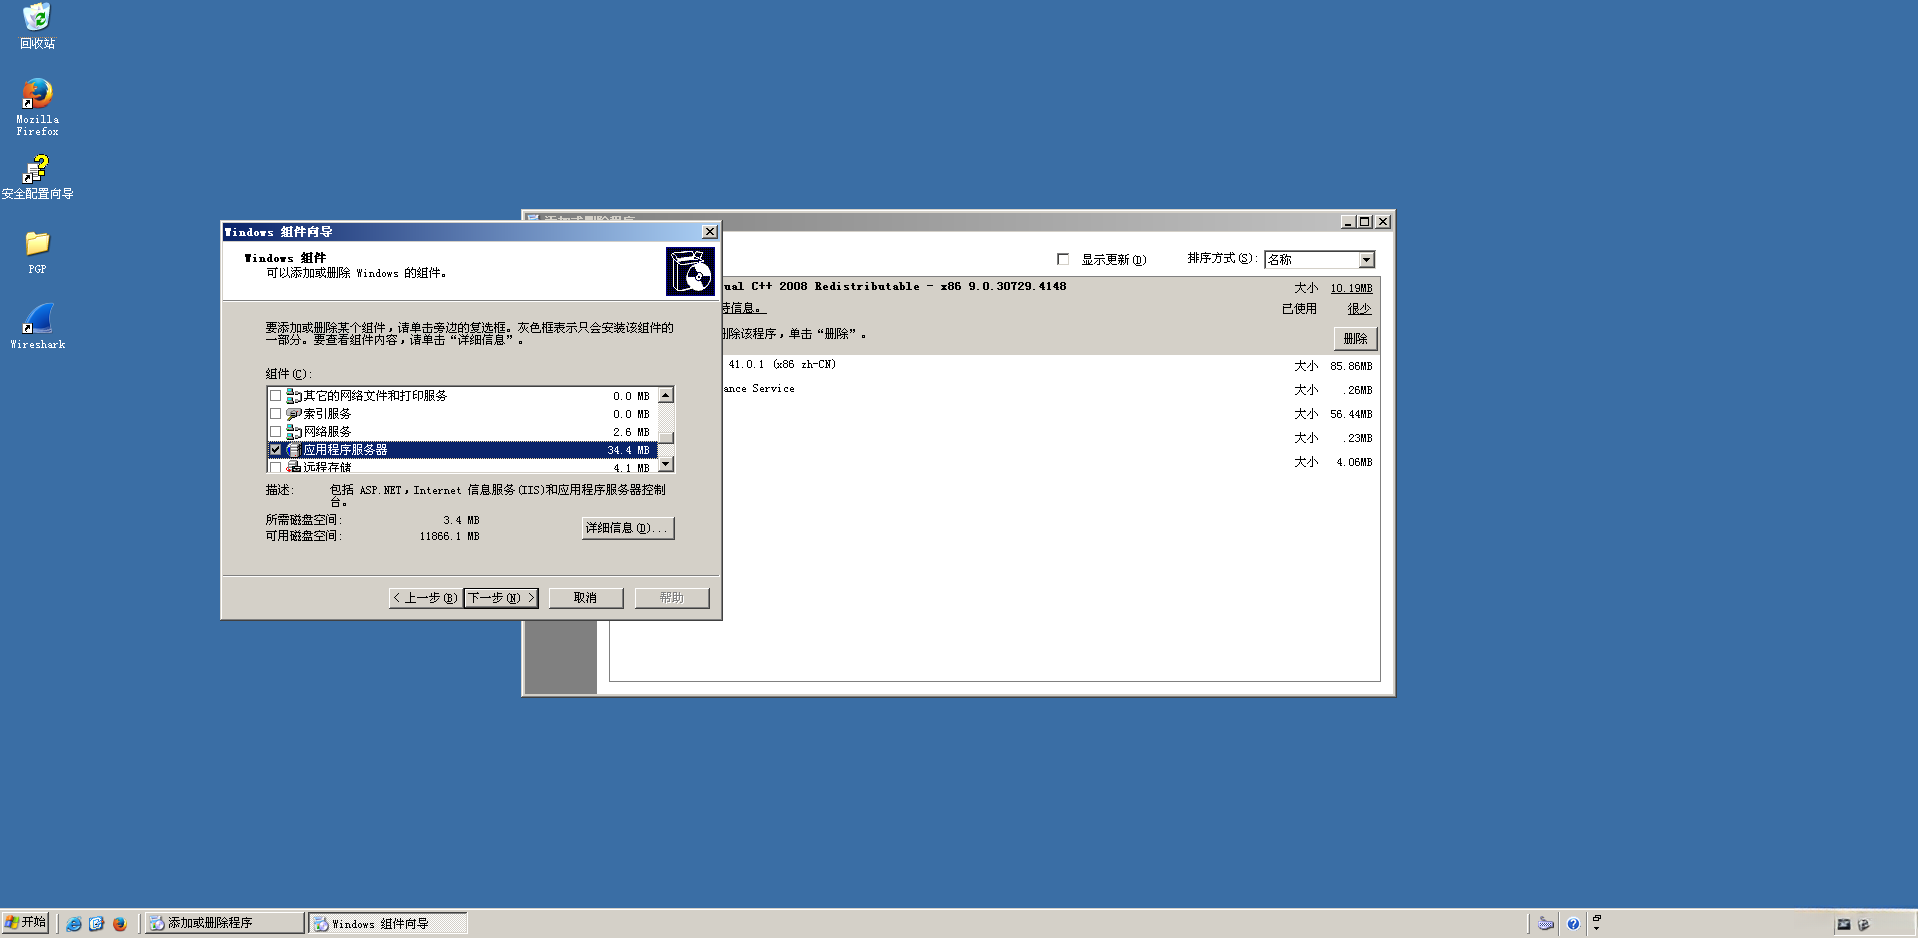Cancel the Windows component wizard
The width and height of the screenshot is (1918, 938).
pyautogui.click(x=586, y=598)
